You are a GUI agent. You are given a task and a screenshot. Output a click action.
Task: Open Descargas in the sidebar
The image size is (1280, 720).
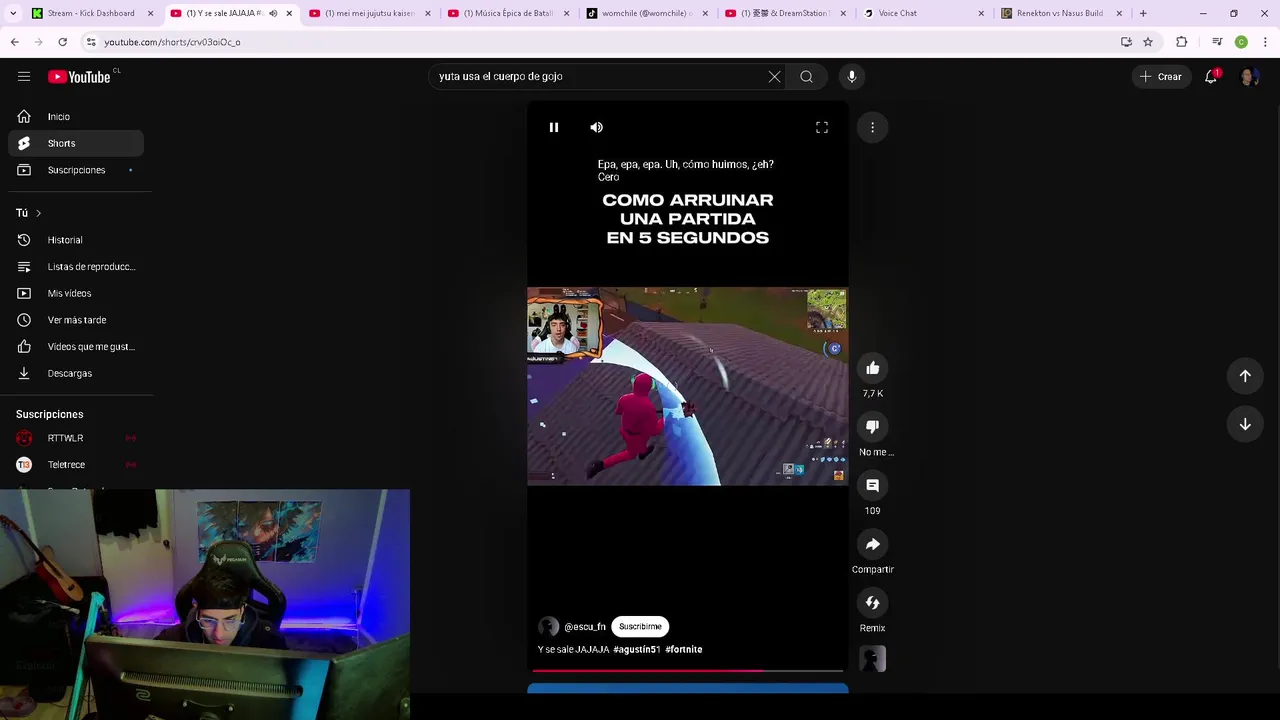coord(76,373)
